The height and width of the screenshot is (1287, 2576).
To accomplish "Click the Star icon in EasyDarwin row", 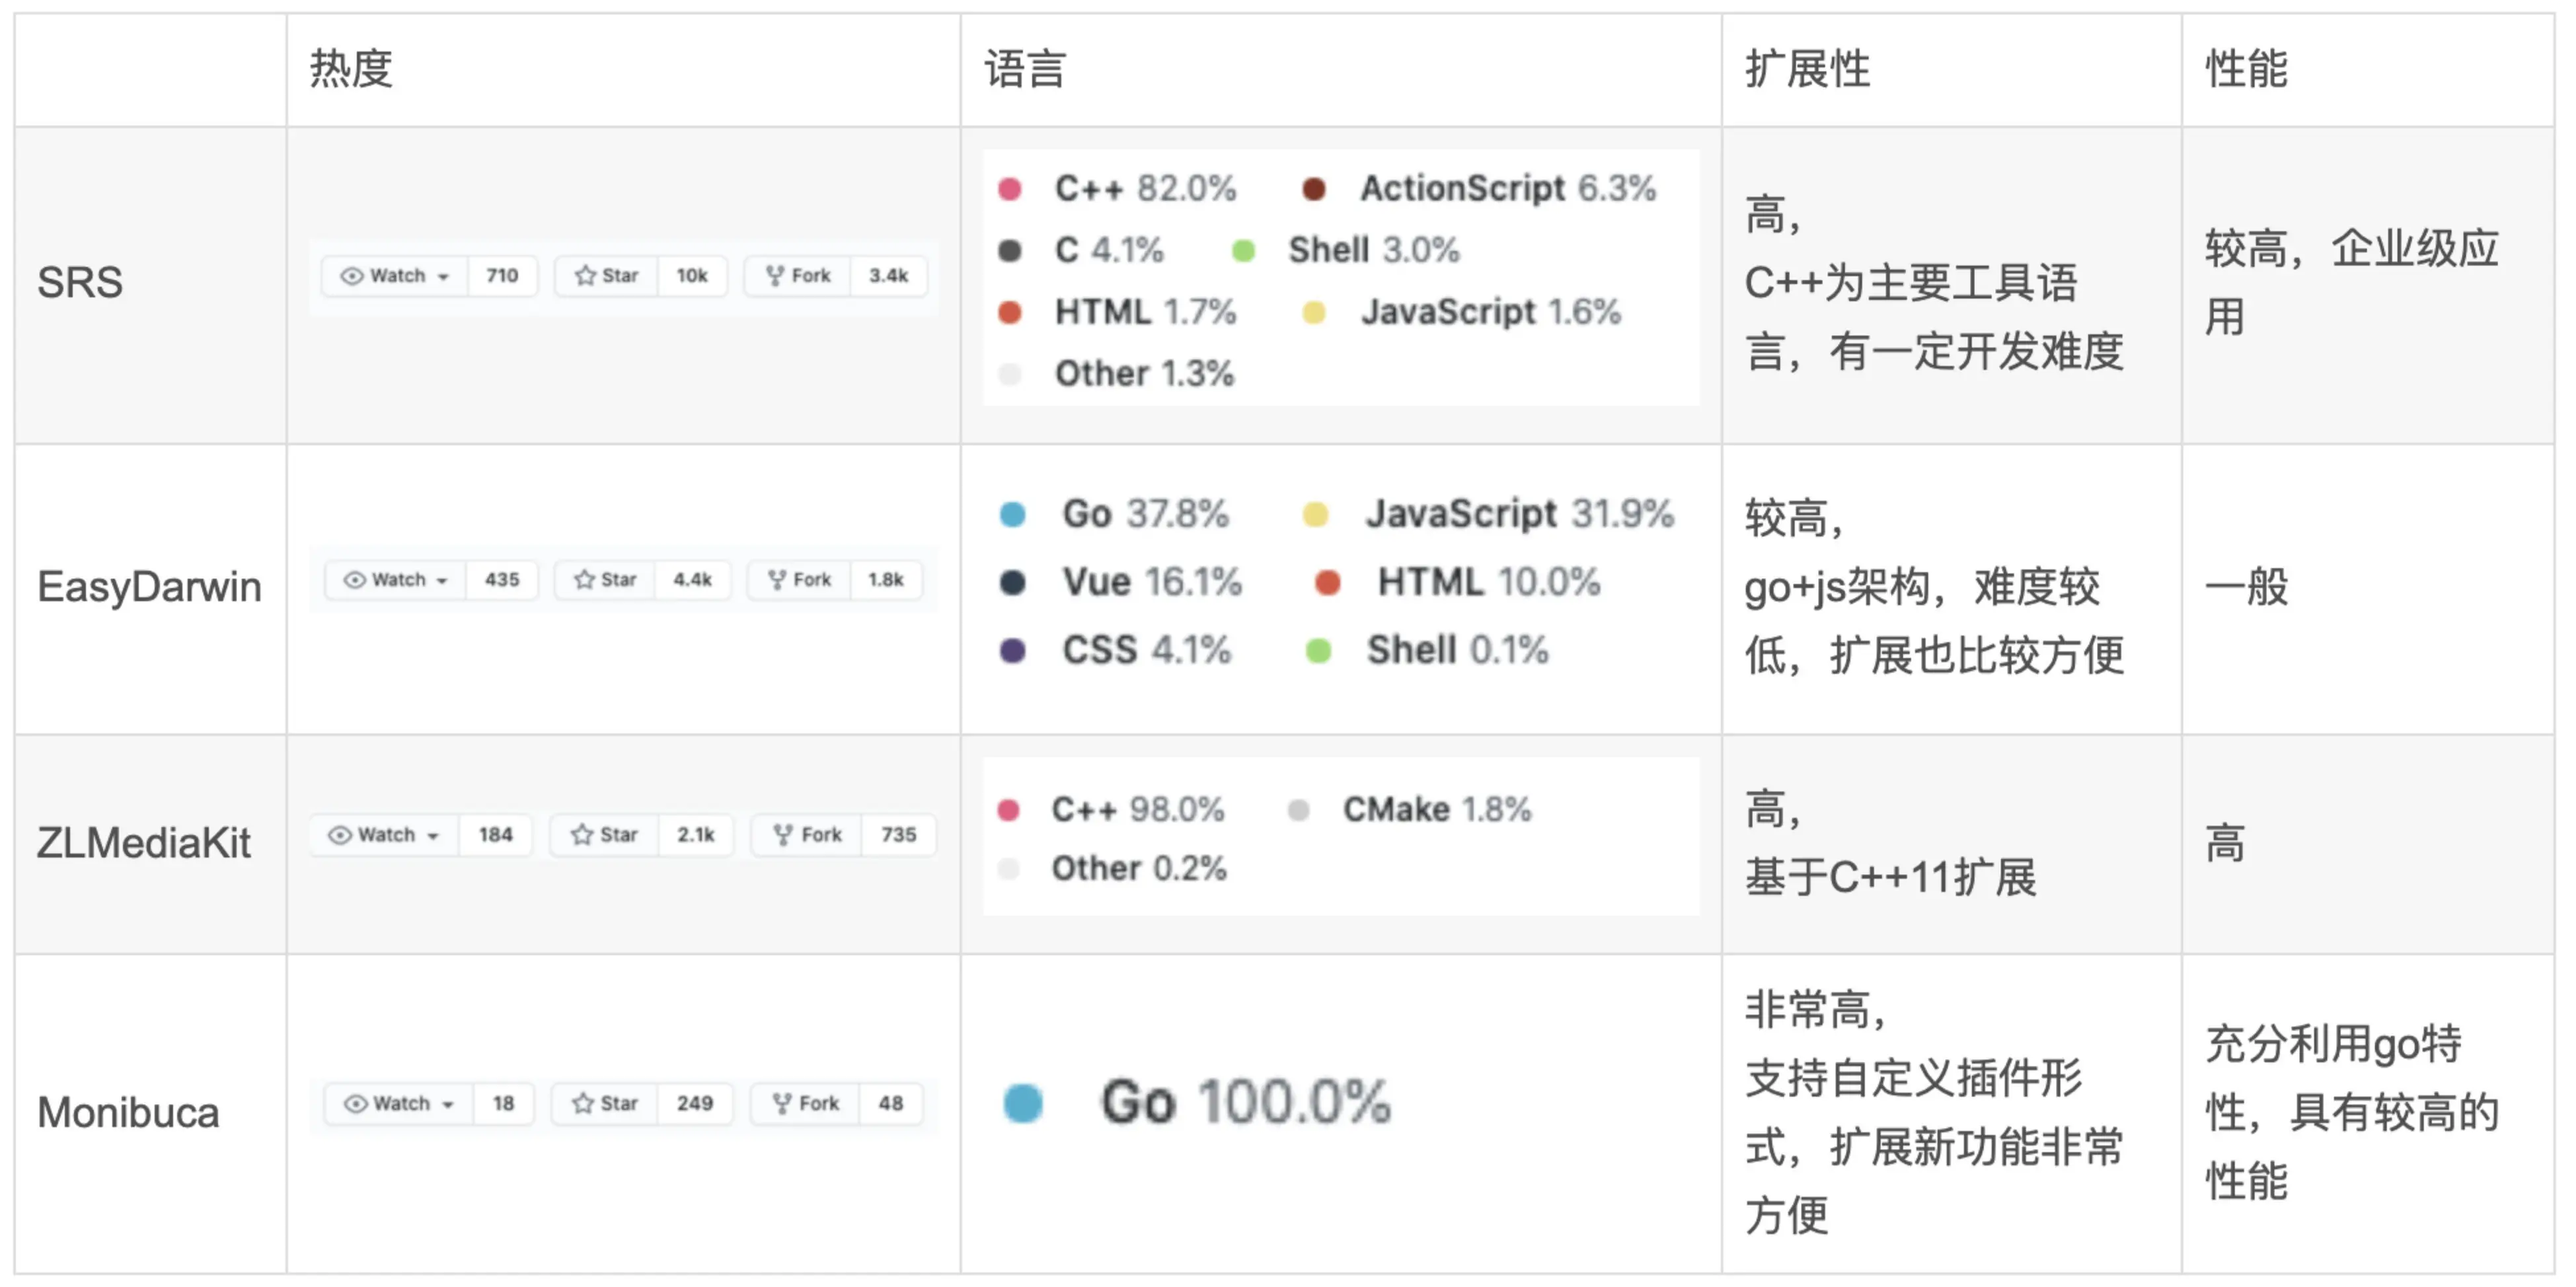I will coord(584,580).
